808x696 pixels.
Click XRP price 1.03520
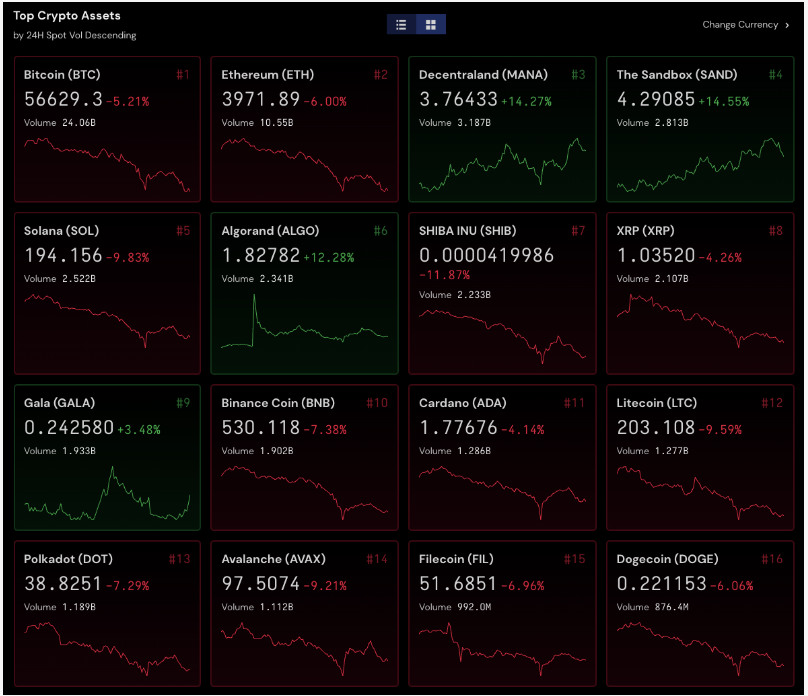pyautogui.click(x=656, y=255)
